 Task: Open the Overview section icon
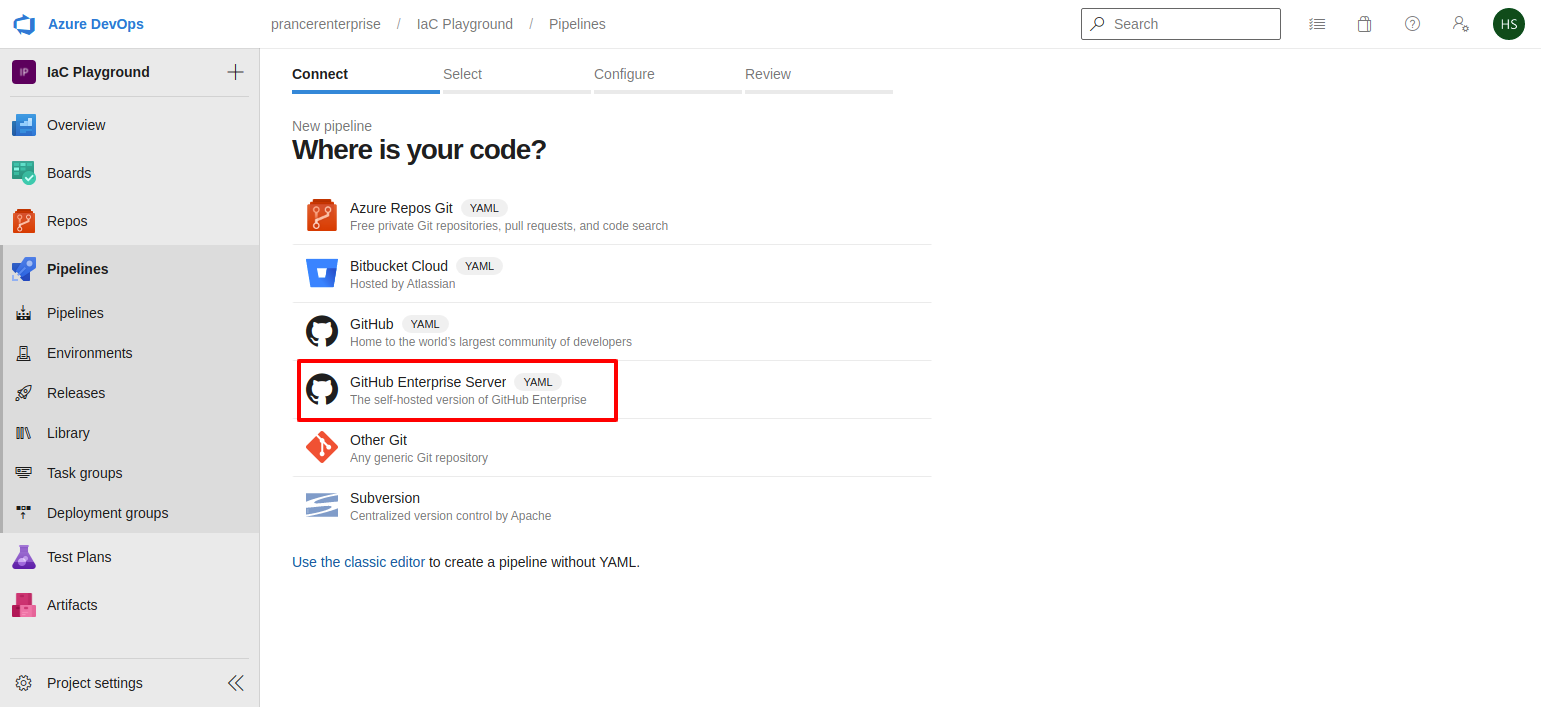tap(24, 125)
